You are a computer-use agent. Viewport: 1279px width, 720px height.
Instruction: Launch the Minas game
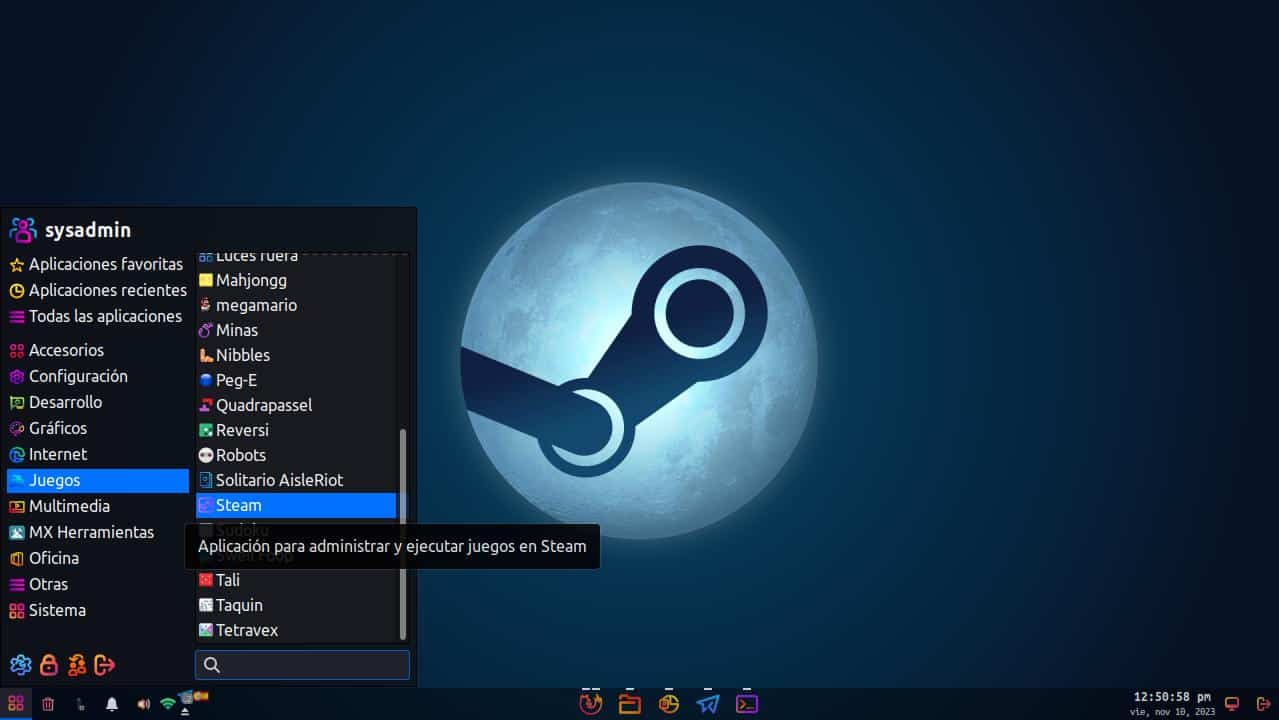[296, 330]
